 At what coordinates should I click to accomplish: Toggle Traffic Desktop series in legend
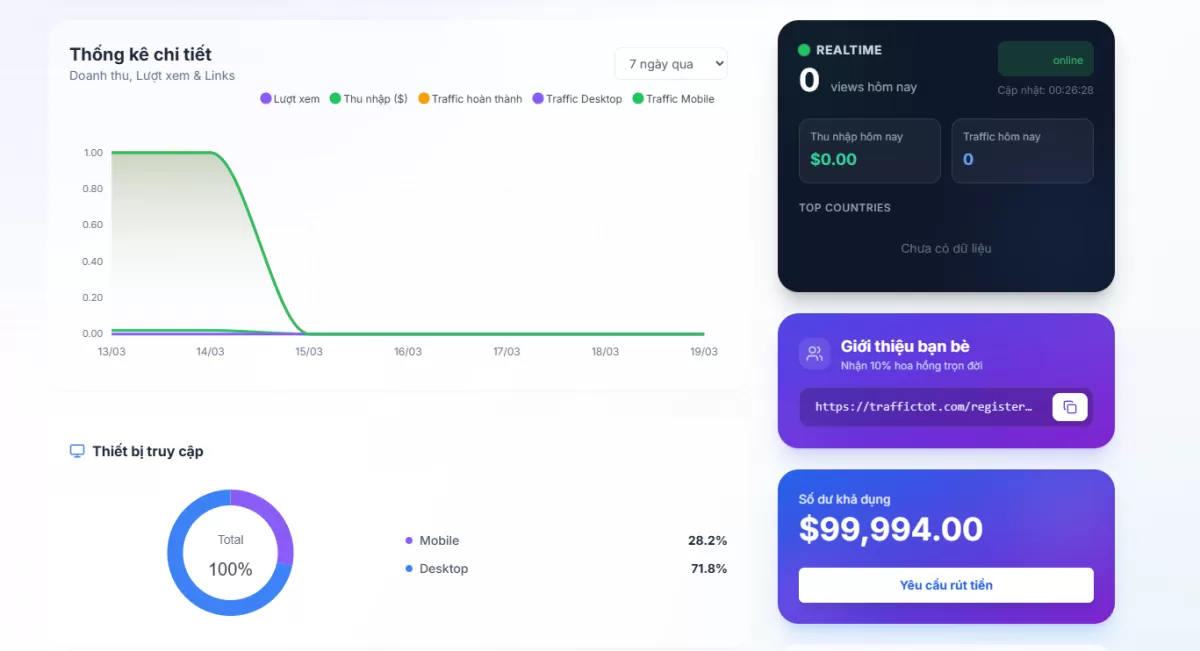coord(577,99)
